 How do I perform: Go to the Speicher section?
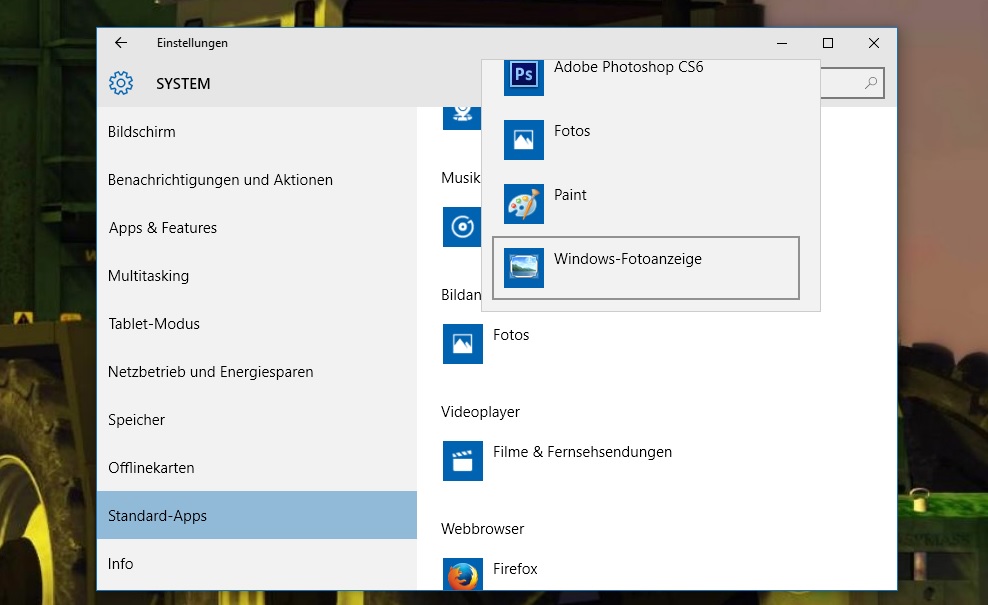(x=136, y=420)
